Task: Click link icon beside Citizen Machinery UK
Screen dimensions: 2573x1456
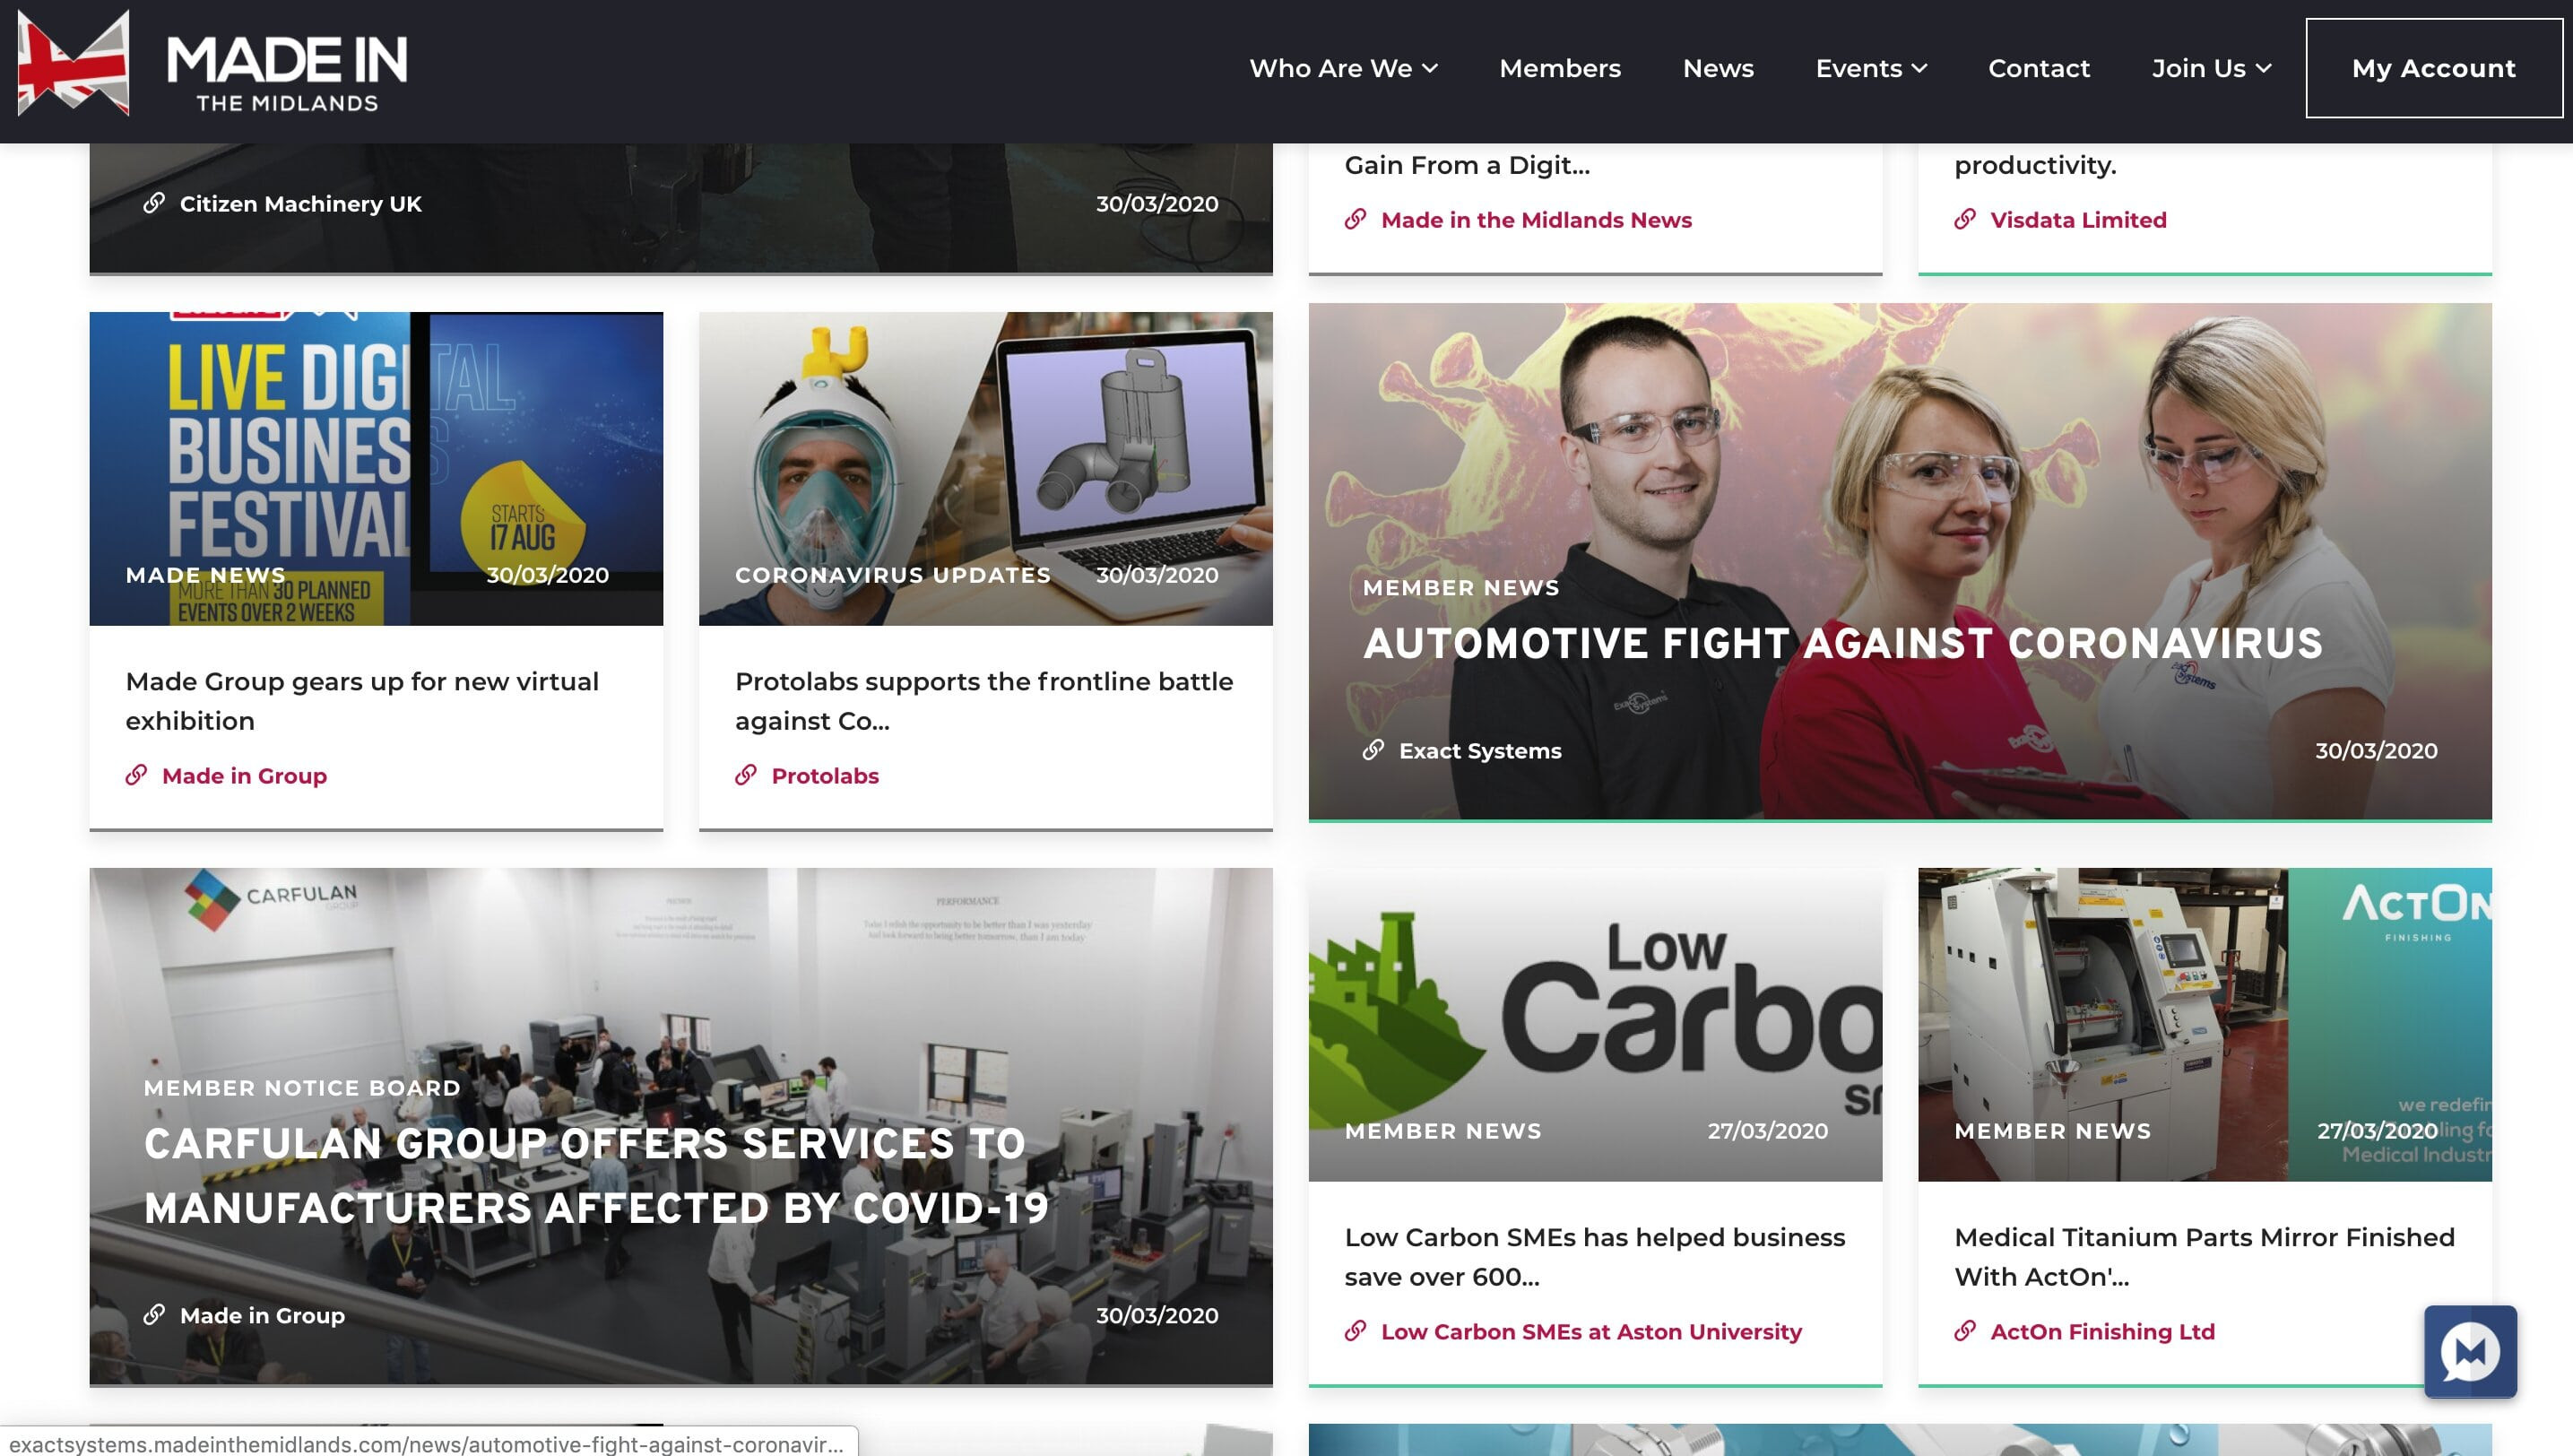Action: [154, 204]
